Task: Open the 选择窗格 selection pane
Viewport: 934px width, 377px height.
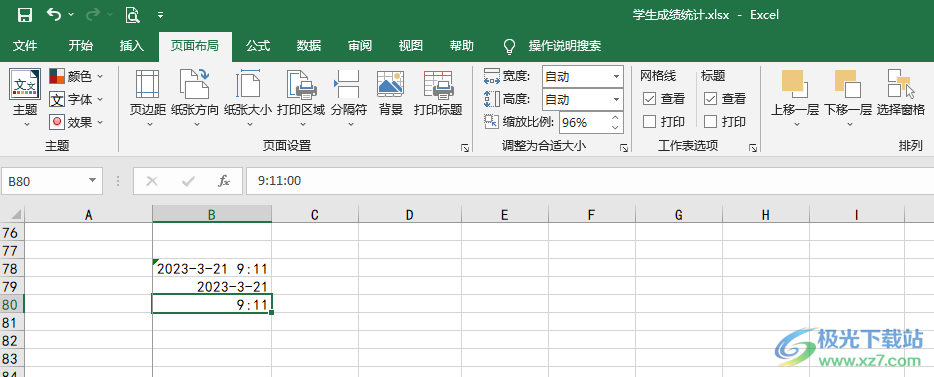Action: coord(901,92)
